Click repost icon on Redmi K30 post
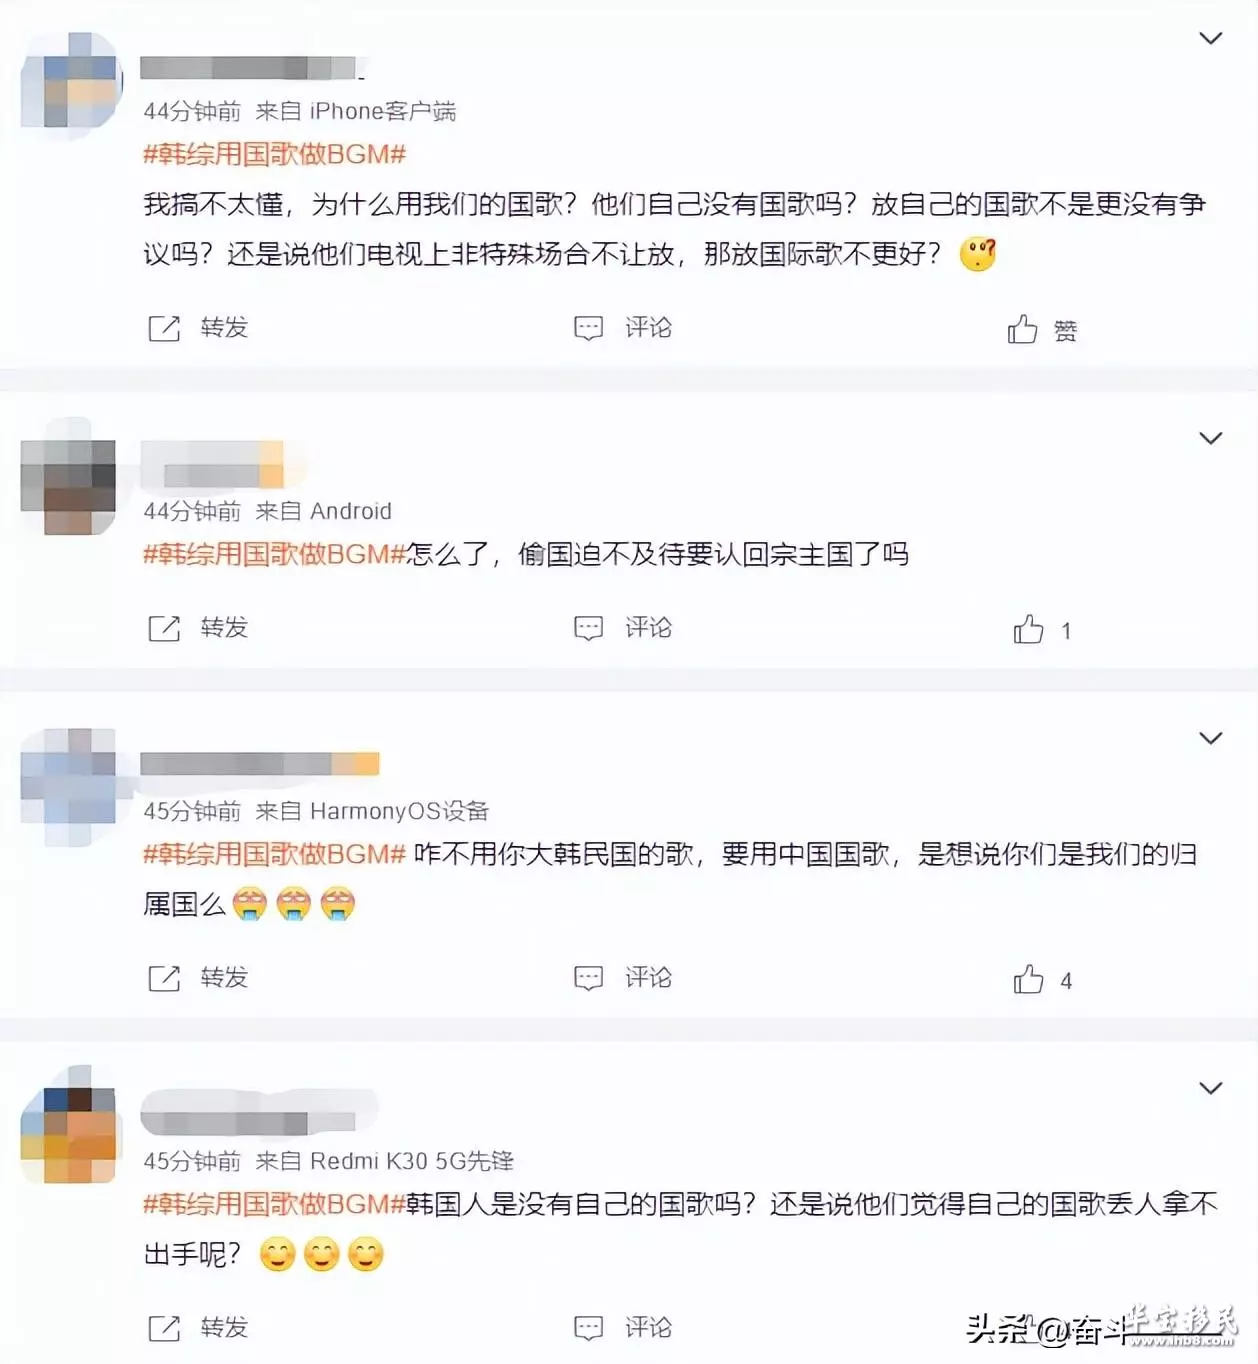 point(164,1328)
